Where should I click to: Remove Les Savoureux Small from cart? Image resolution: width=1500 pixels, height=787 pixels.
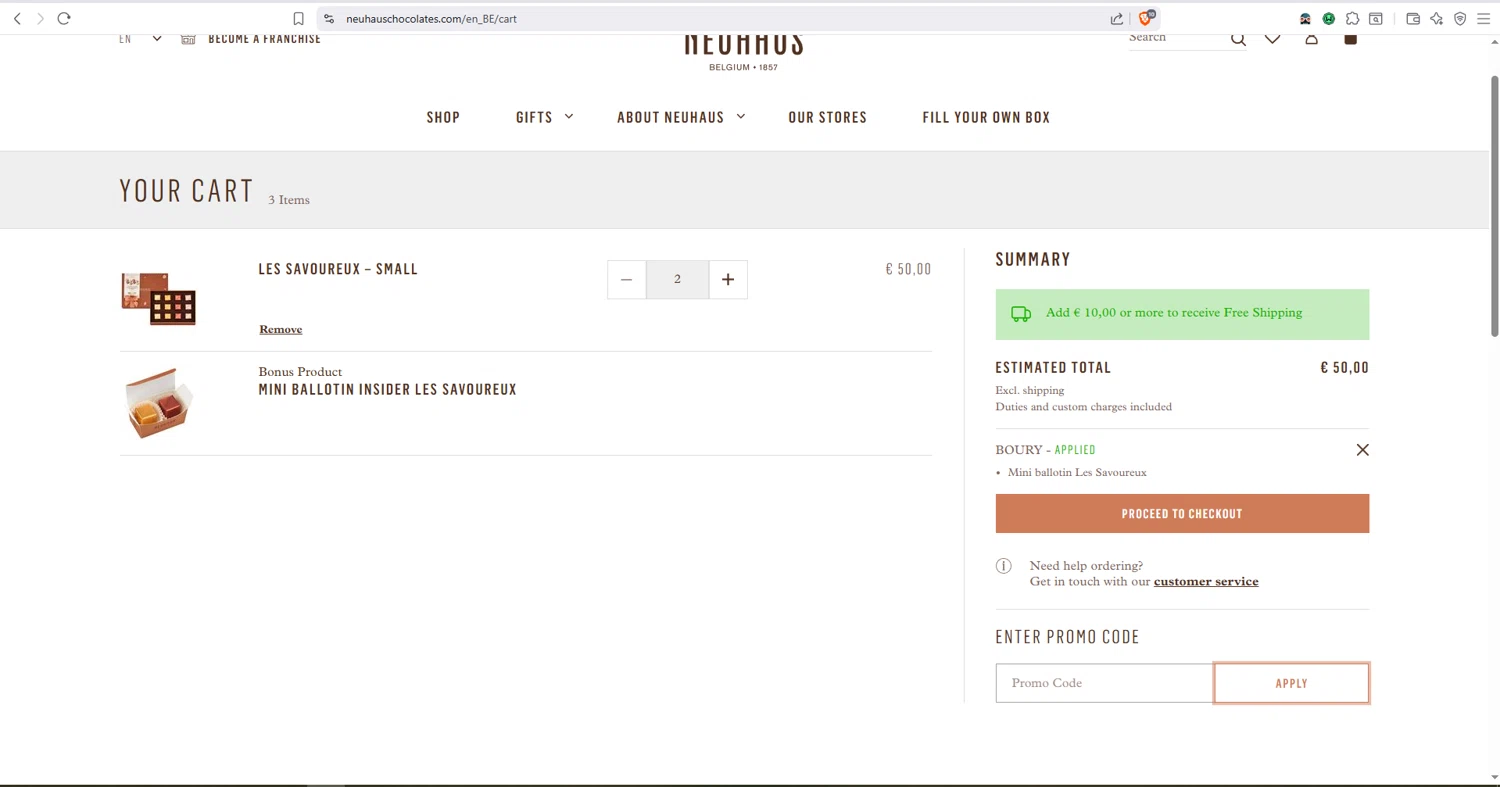pyautogui.click(x=281, y=329)
